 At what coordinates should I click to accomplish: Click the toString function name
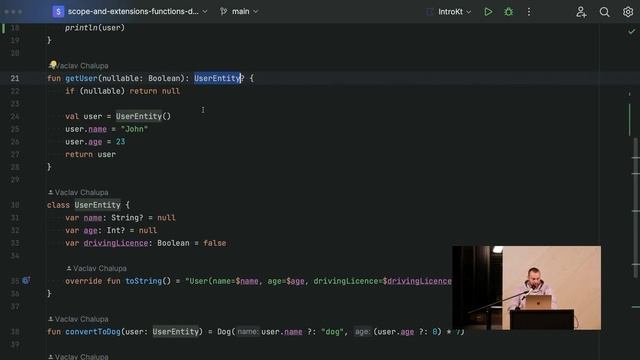coord(144,281)
